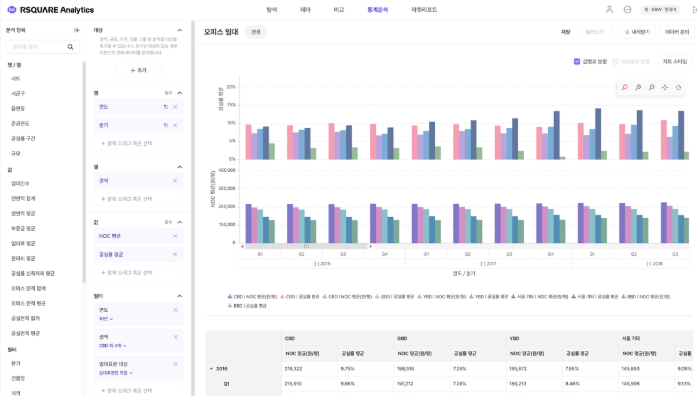The height and width of the screenshot is (396, 697).
Task: Click the chart horizontal scrollbar handle
Action: (306, 246)
